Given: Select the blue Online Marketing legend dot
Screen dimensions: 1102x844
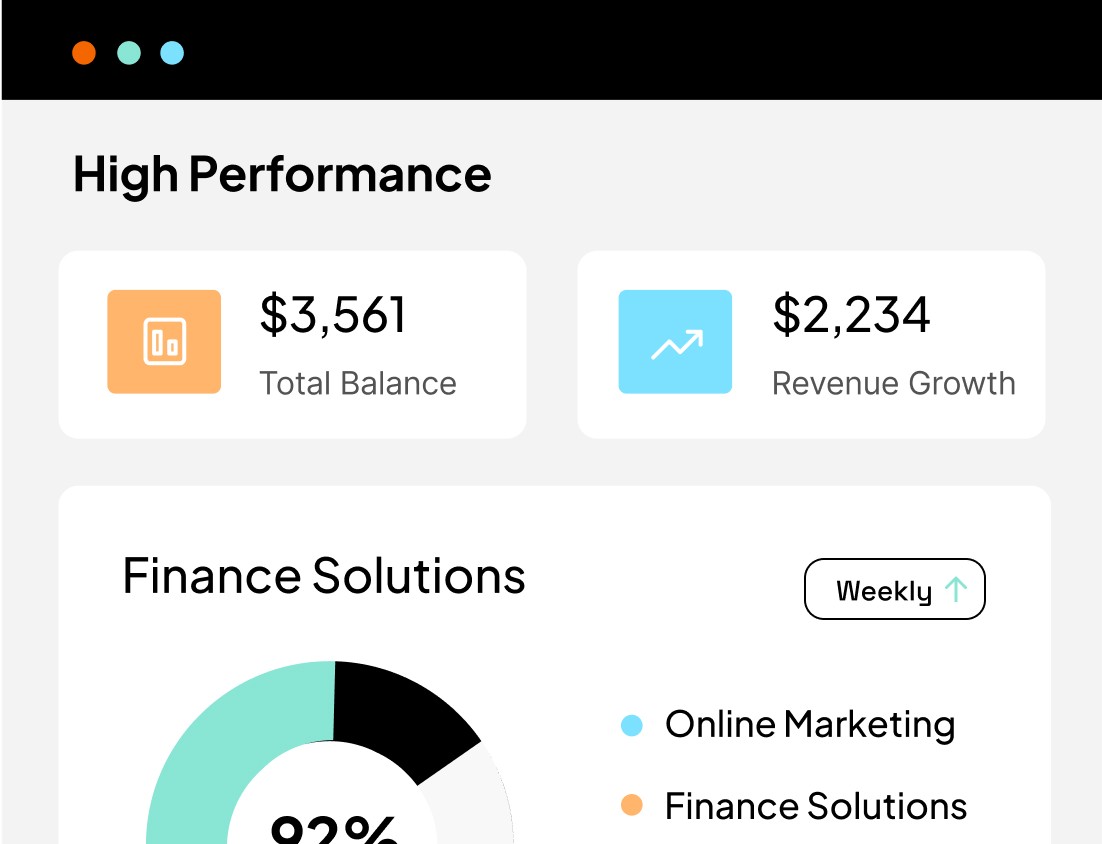Looking at the screenshot, I should (x=632, y=725).
